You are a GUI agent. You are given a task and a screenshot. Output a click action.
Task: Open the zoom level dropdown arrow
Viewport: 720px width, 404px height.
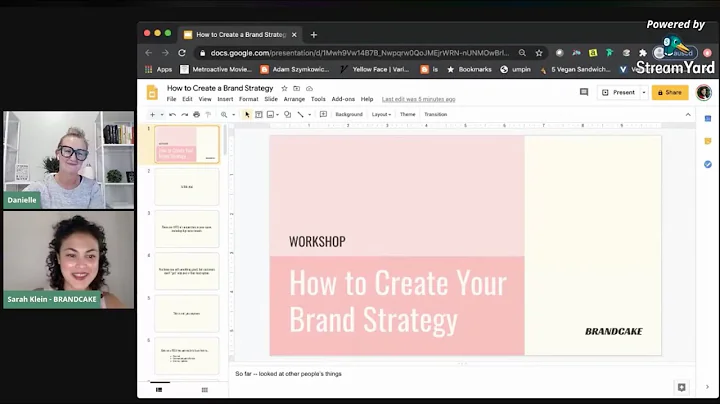(233, 115)
